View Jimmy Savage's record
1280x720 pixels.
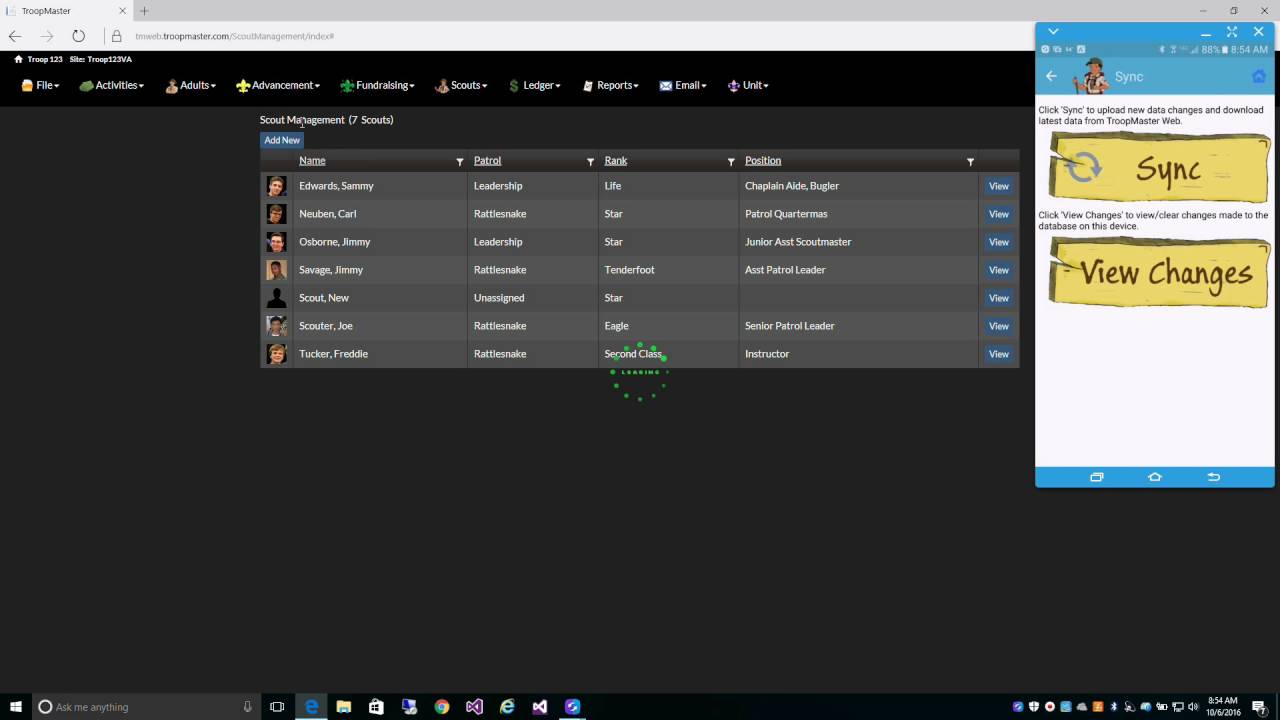point(998,270)
